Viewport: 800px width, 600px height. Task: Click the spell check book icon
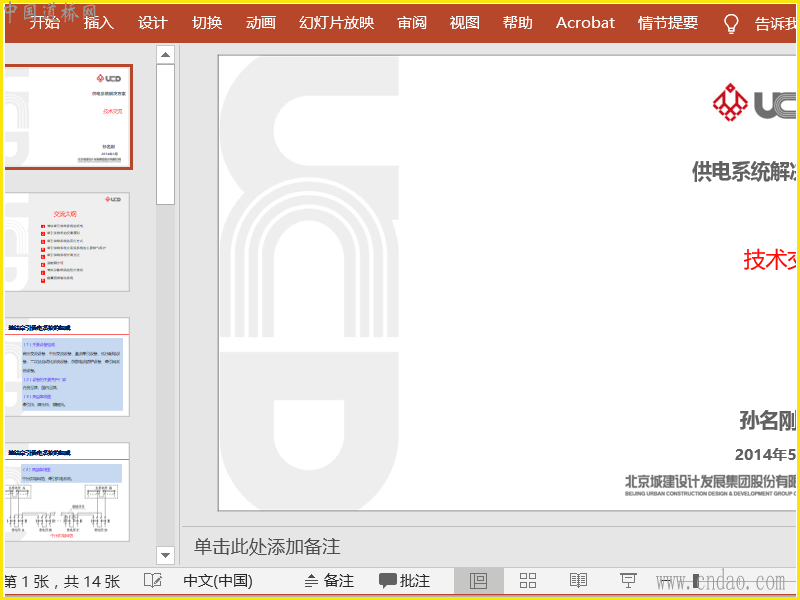pyautogui.click(x=153, y=581)
